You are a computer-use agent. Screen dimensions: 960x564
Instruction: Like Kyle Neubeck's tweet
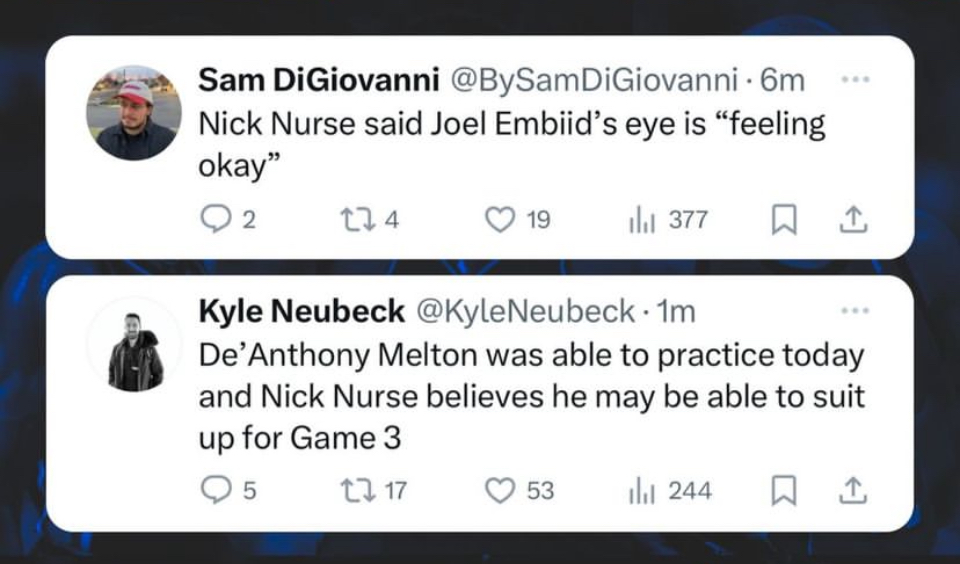coord(498,490)
